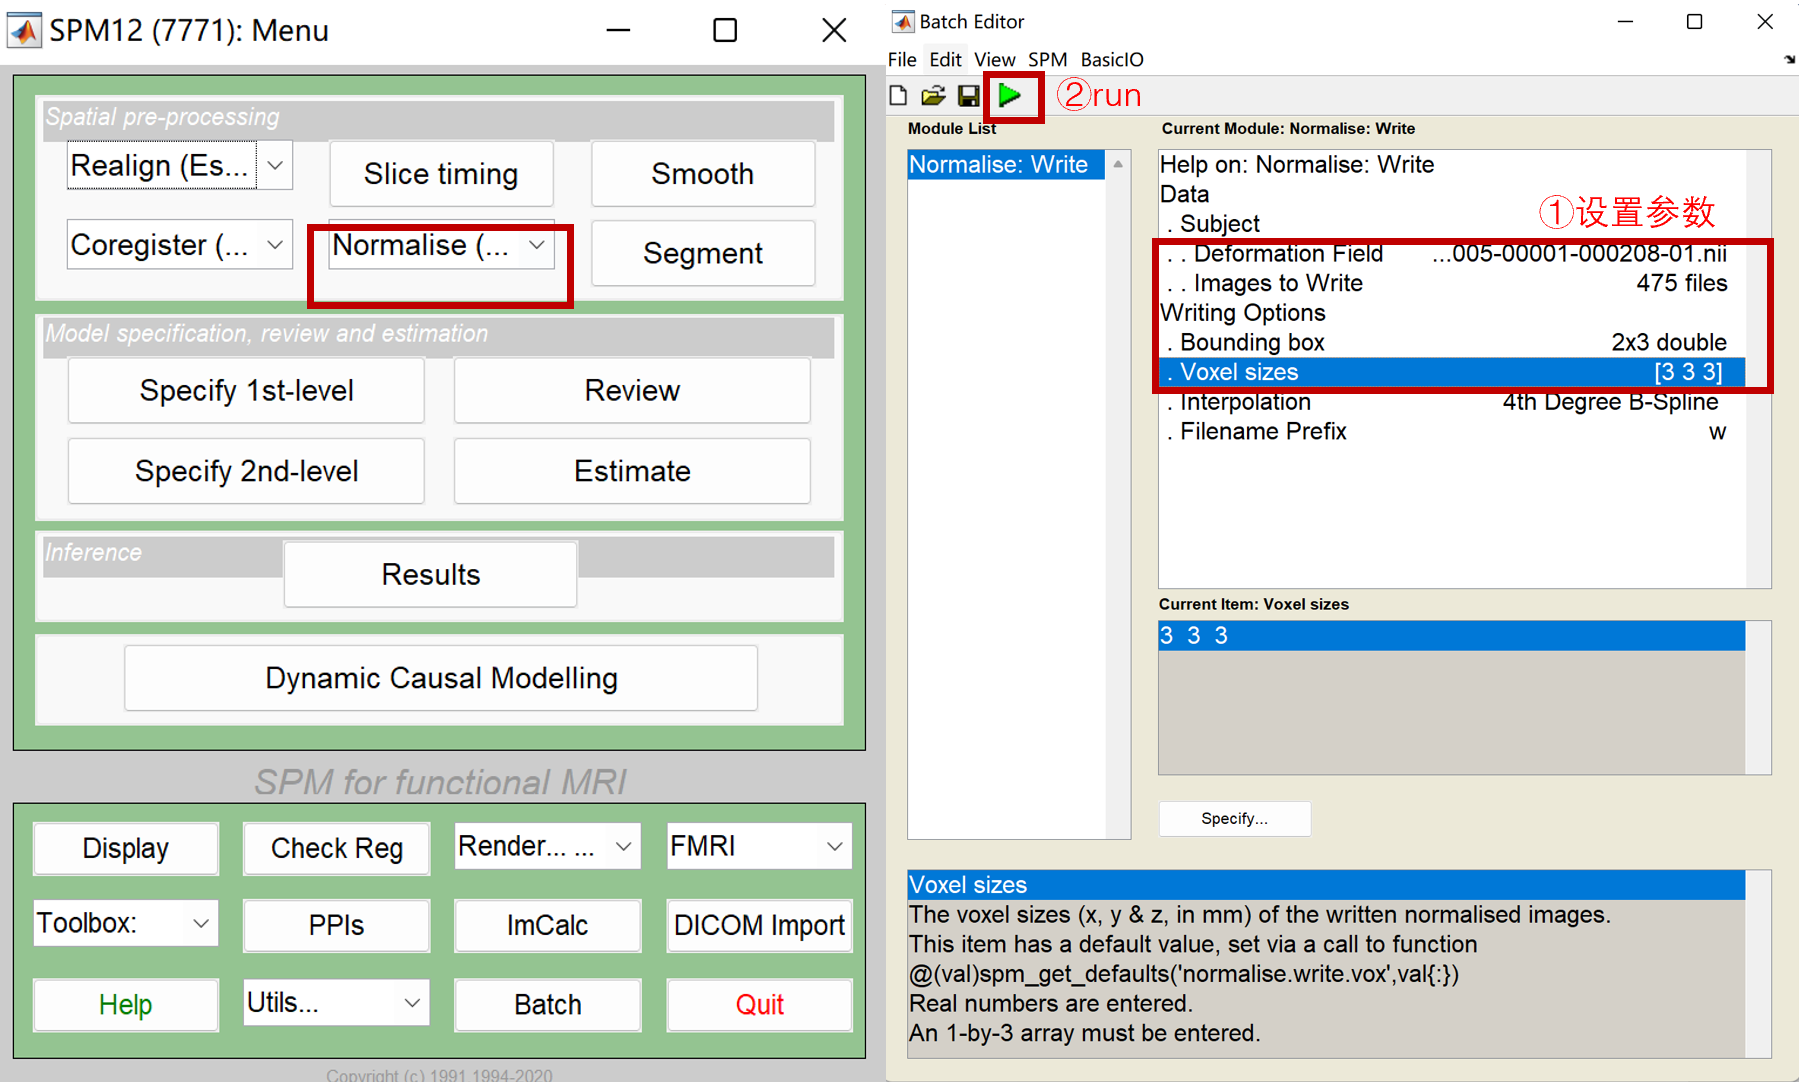Click the ImCalc button
This screenshot has height=1082, width=1799.
pyautogui.click(x=547, y=925)
